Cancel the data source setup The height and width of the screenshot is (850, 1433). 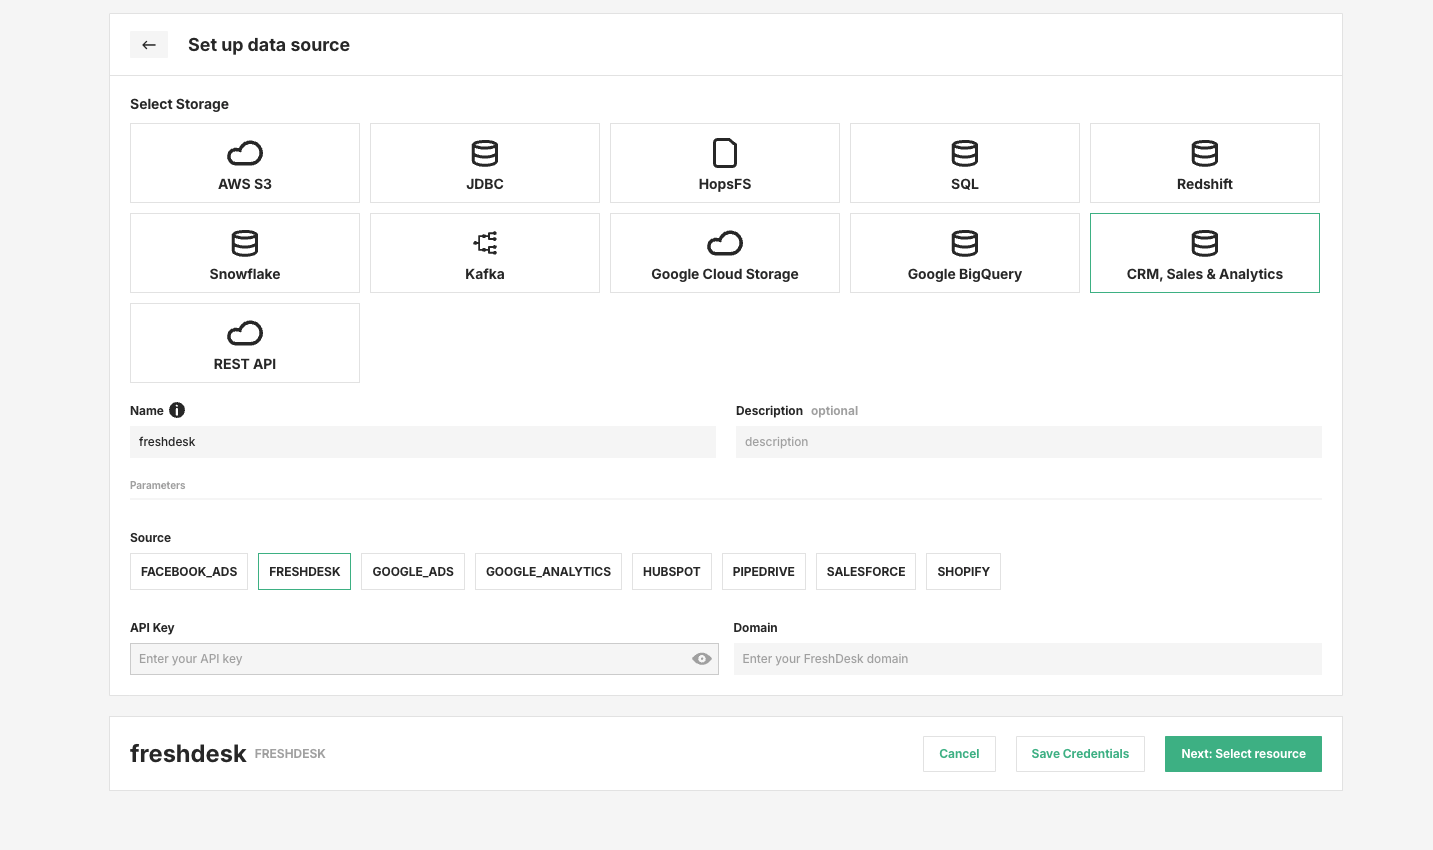click(x=959, y=753)
